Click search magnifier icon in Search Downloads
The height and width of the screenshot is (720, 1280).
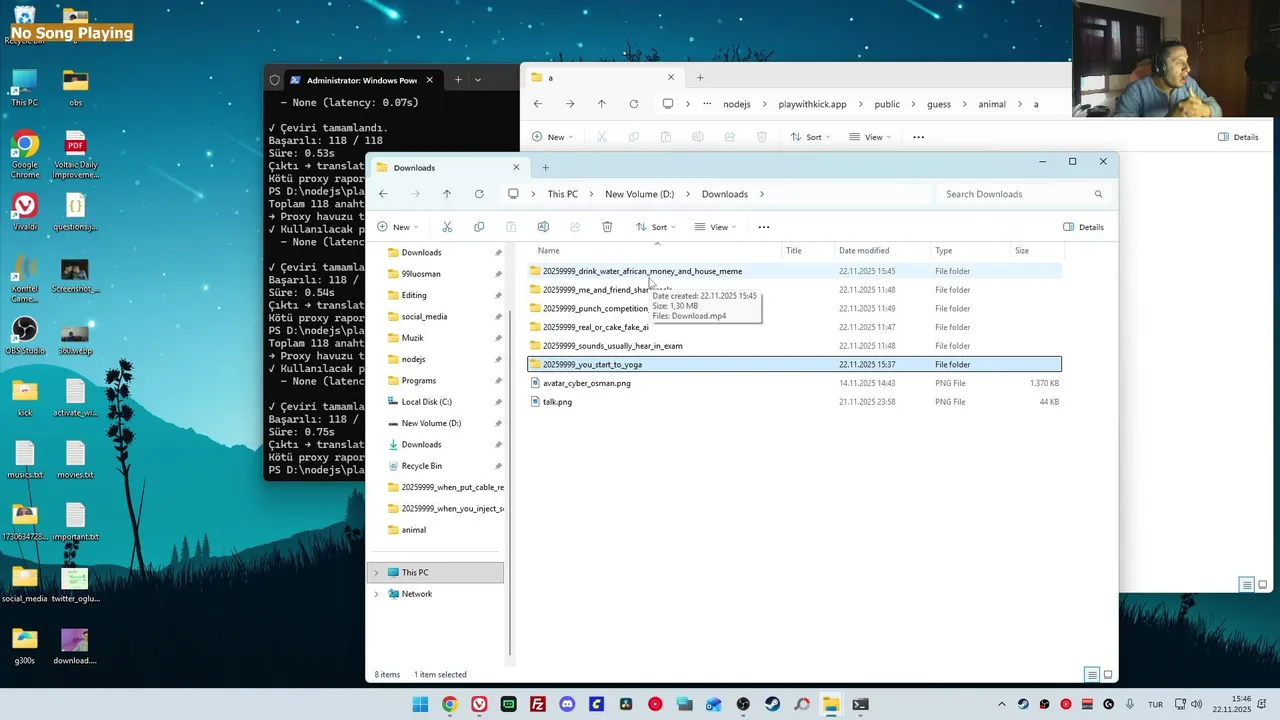1098,194
